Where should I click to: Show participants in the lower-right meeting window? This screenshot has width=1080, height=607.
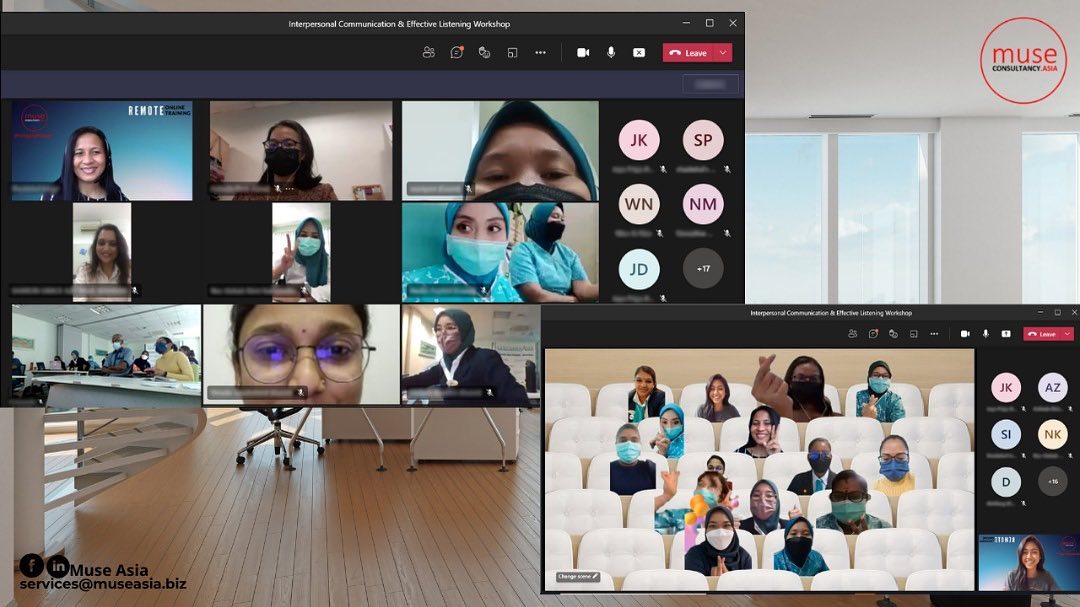(x=853, y=333)
